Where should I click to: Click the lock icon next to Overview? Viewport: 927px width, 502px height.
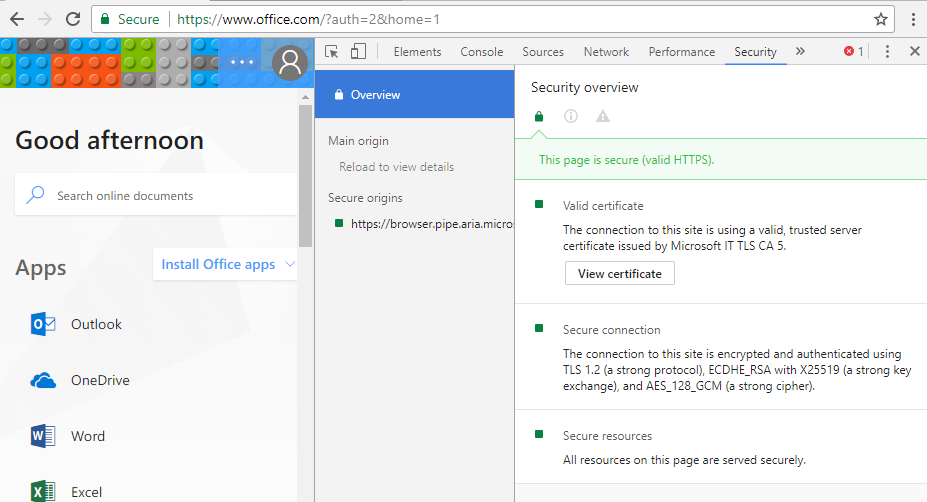[339, 95]
